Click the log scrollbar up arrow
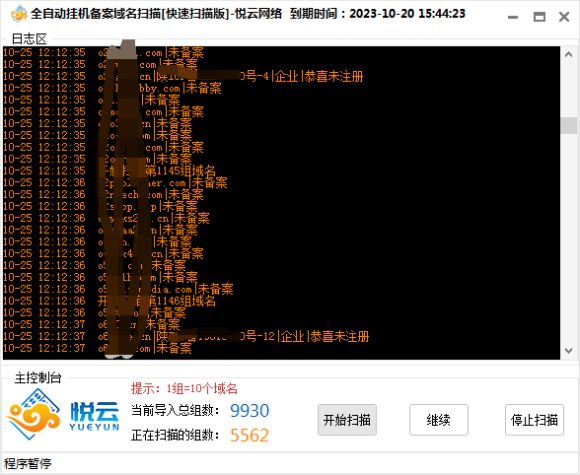The image size is (580, 475). [x=569, y=55]
